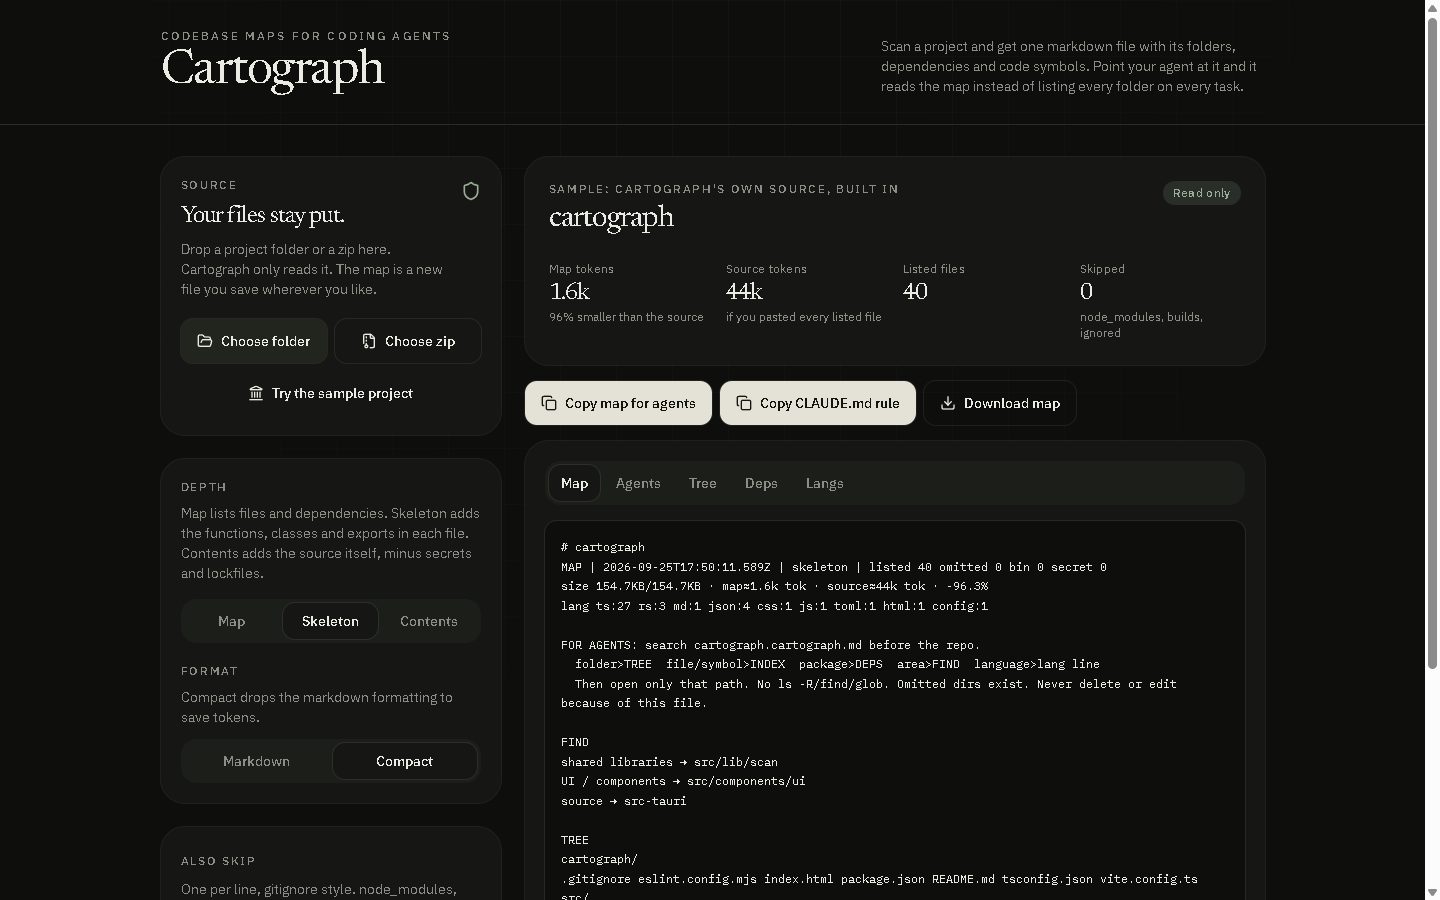The height and width of the screenshot is (900, 1440).
Task: Click the 'Your files stay put.' heading
Action: [263, 215]
